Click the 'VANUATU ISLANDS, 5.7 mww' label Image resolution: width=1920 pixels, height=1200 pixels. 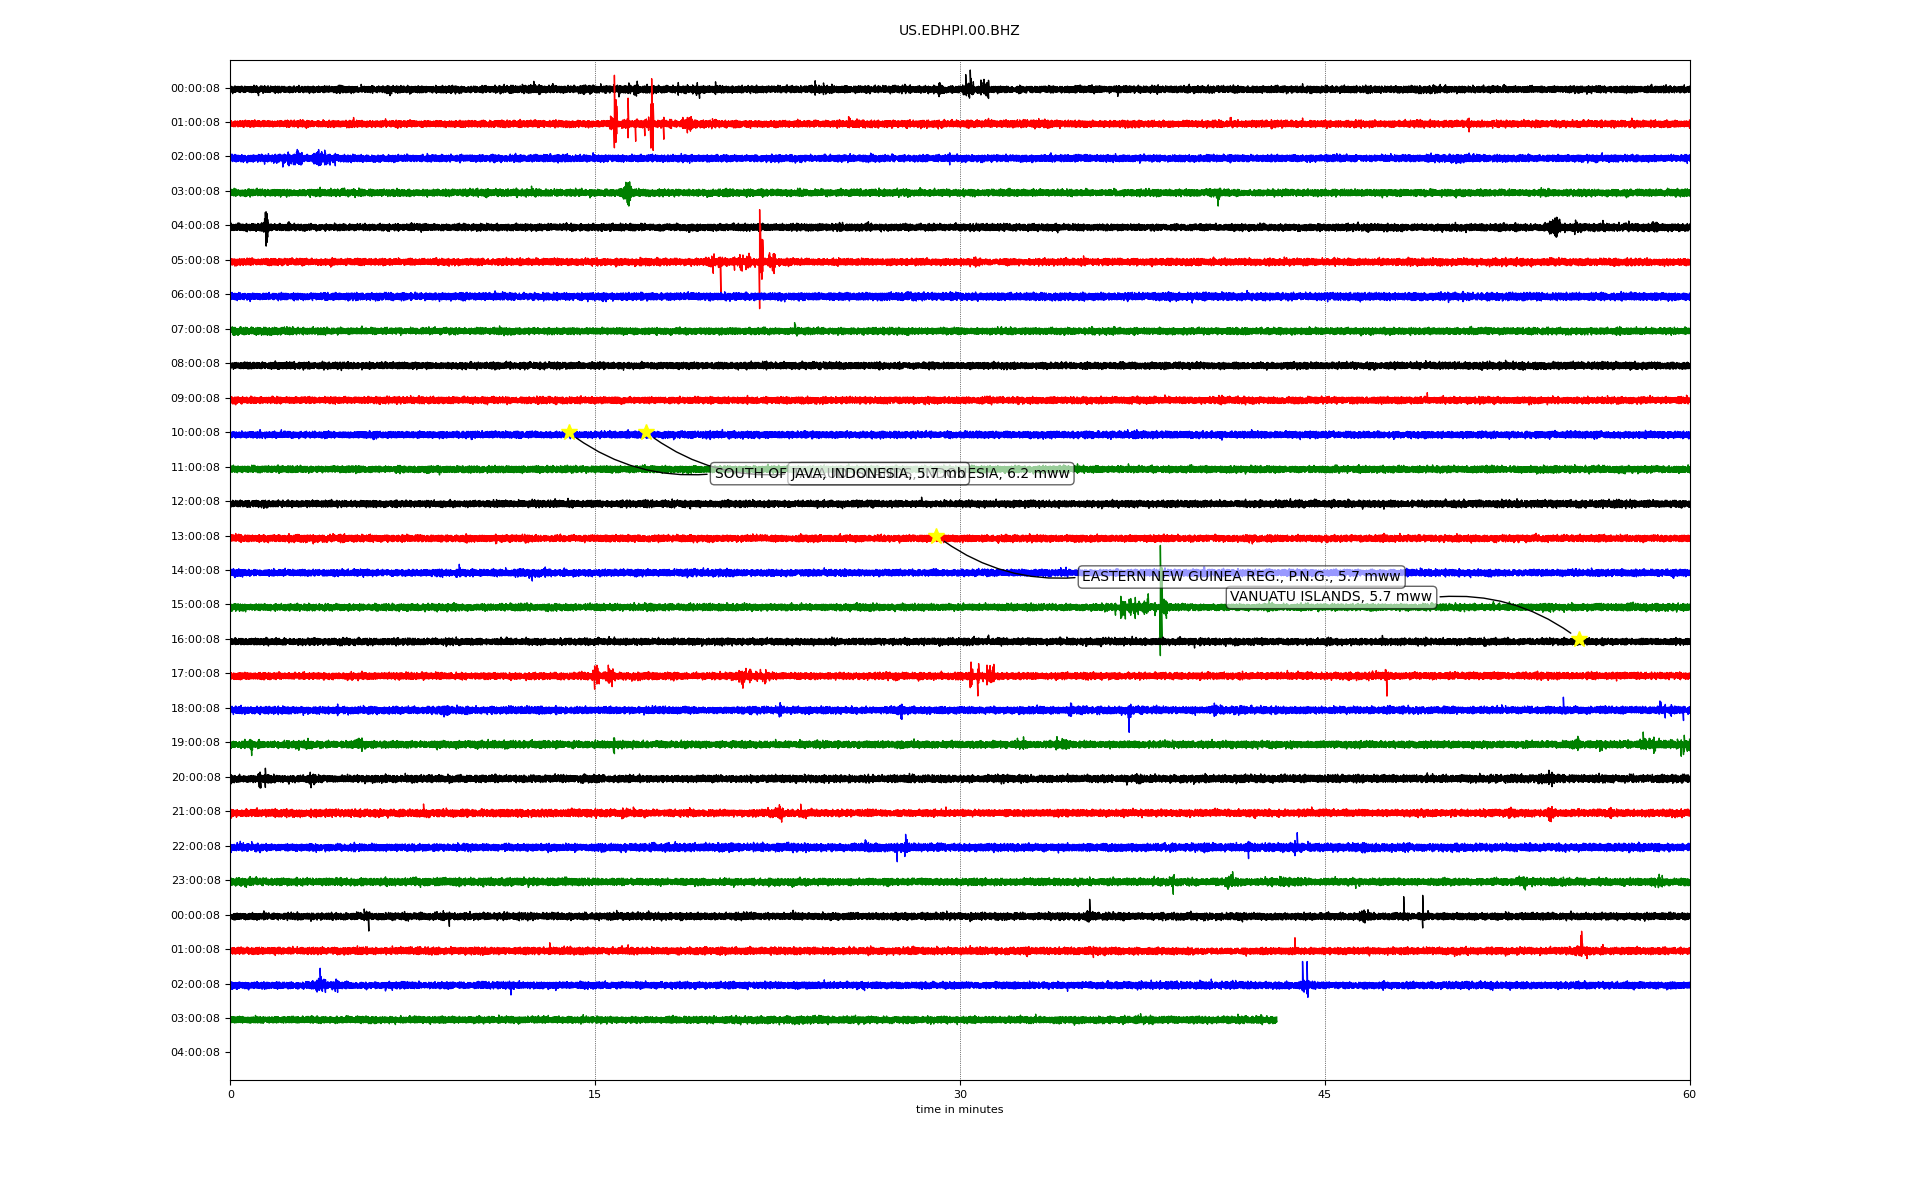click(1330, 597)
